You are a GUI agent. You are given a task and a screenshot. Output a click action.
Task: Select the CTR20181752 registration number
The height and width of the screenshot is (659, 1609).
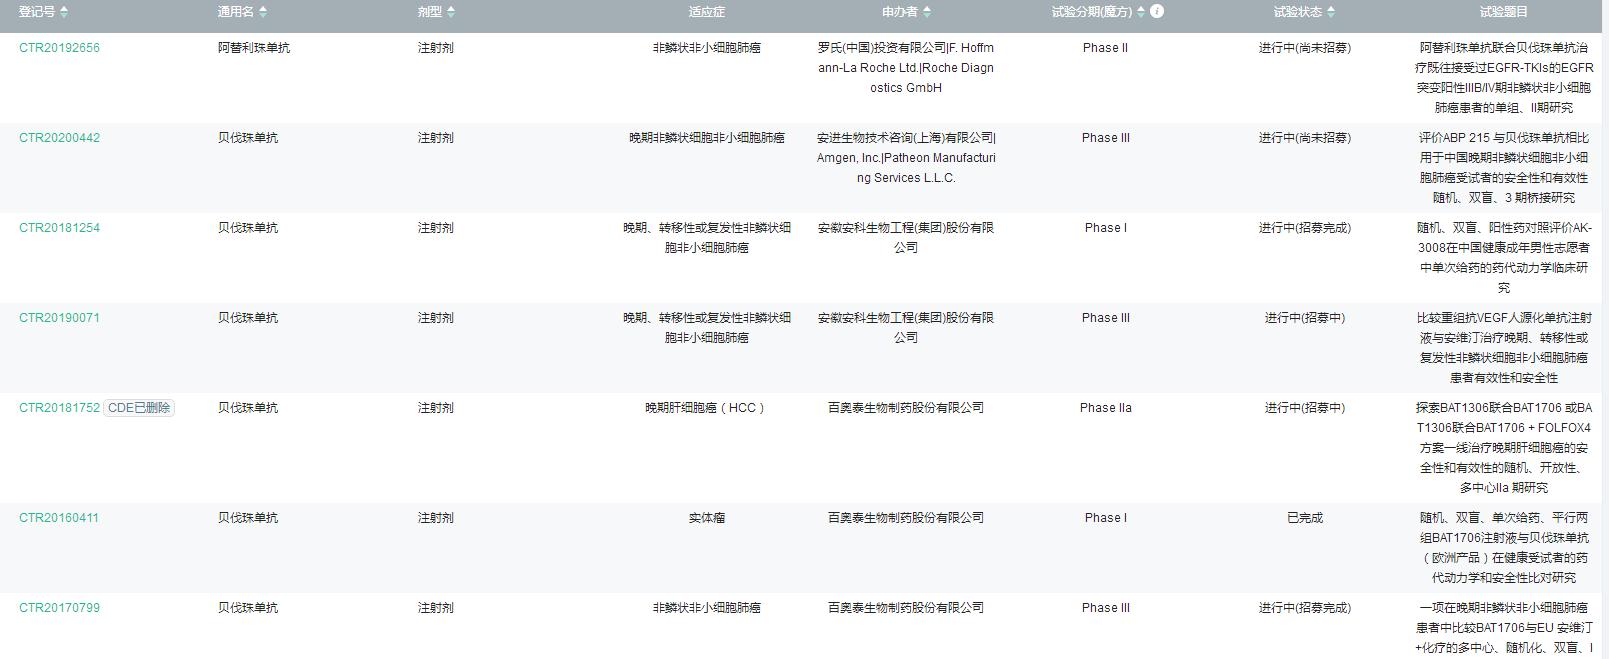(60, 408)
